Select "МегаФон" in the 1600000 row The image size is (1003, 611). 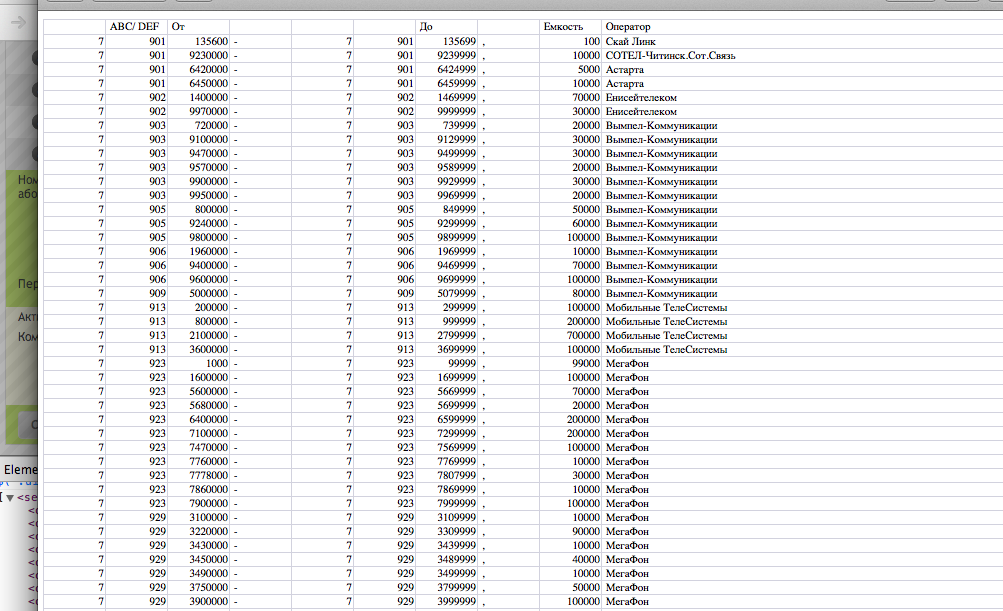tap(627, 378)
